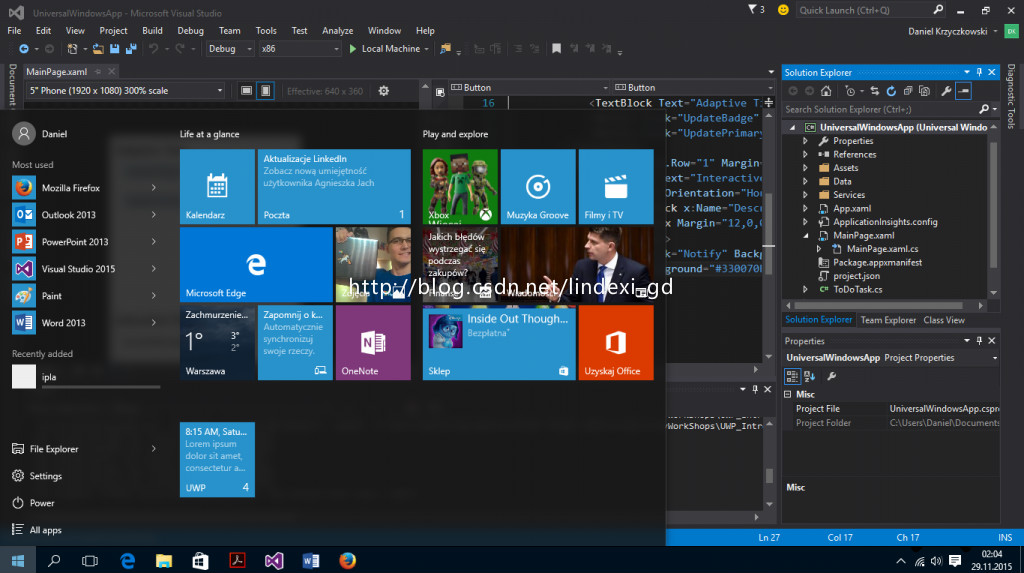Open the Debug configuration dropdown

tap(230, 49)
